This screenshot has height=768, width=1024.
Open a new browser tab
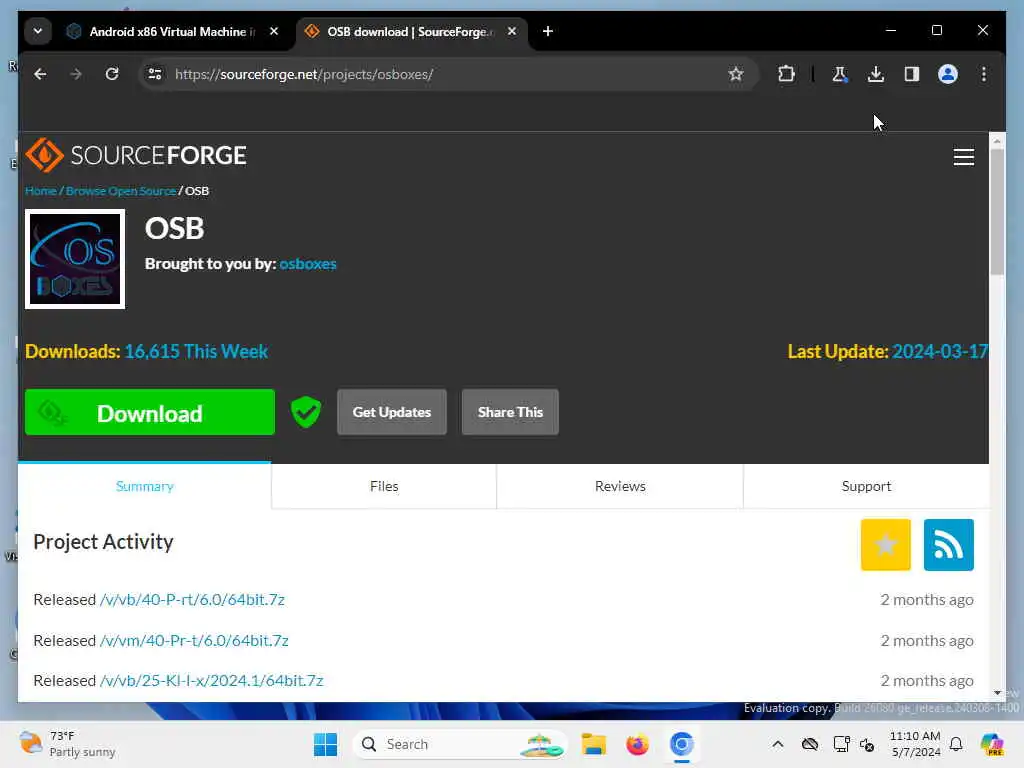[548, 31]
